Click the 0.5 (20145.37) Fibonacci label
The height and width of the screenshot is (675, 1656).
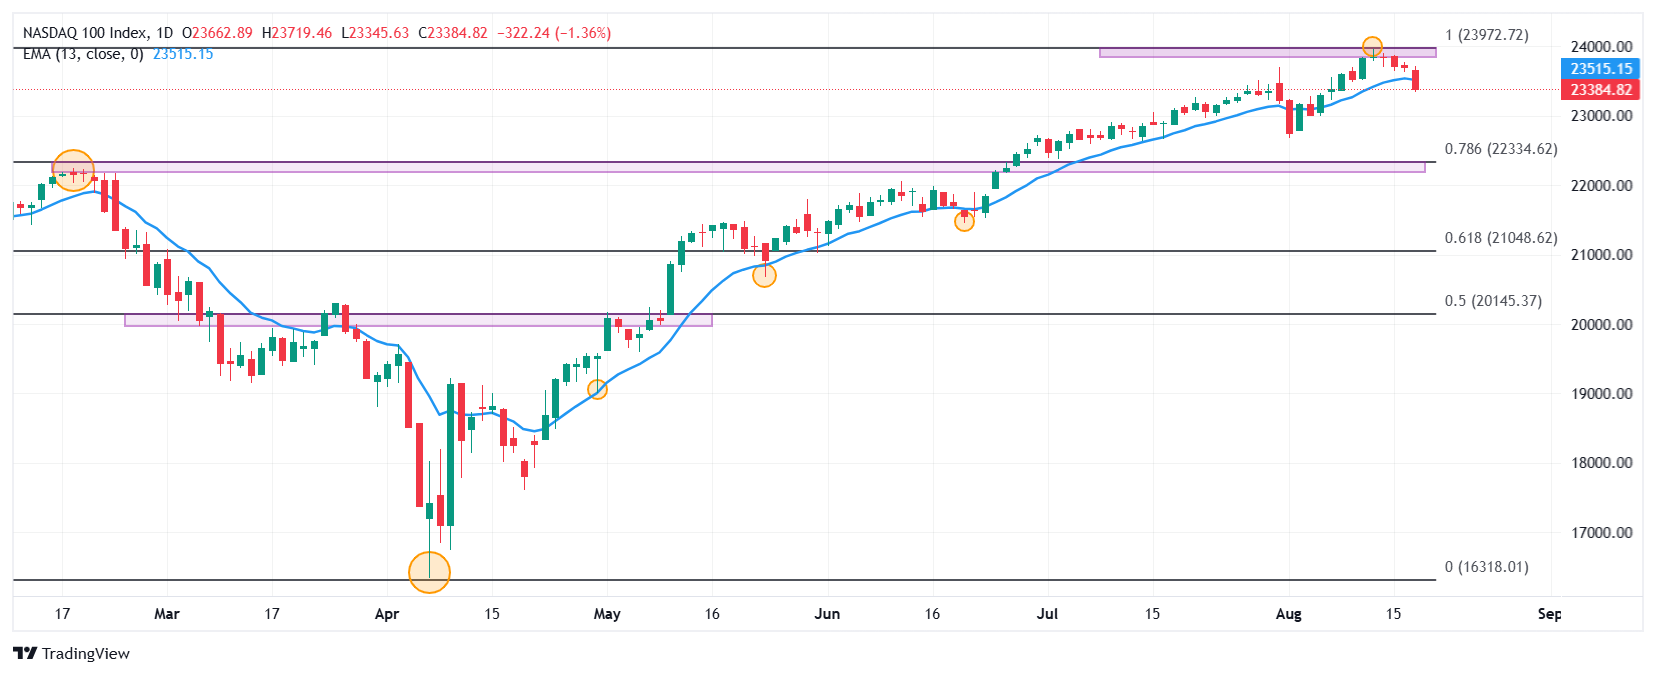[x=1492, y=301]
